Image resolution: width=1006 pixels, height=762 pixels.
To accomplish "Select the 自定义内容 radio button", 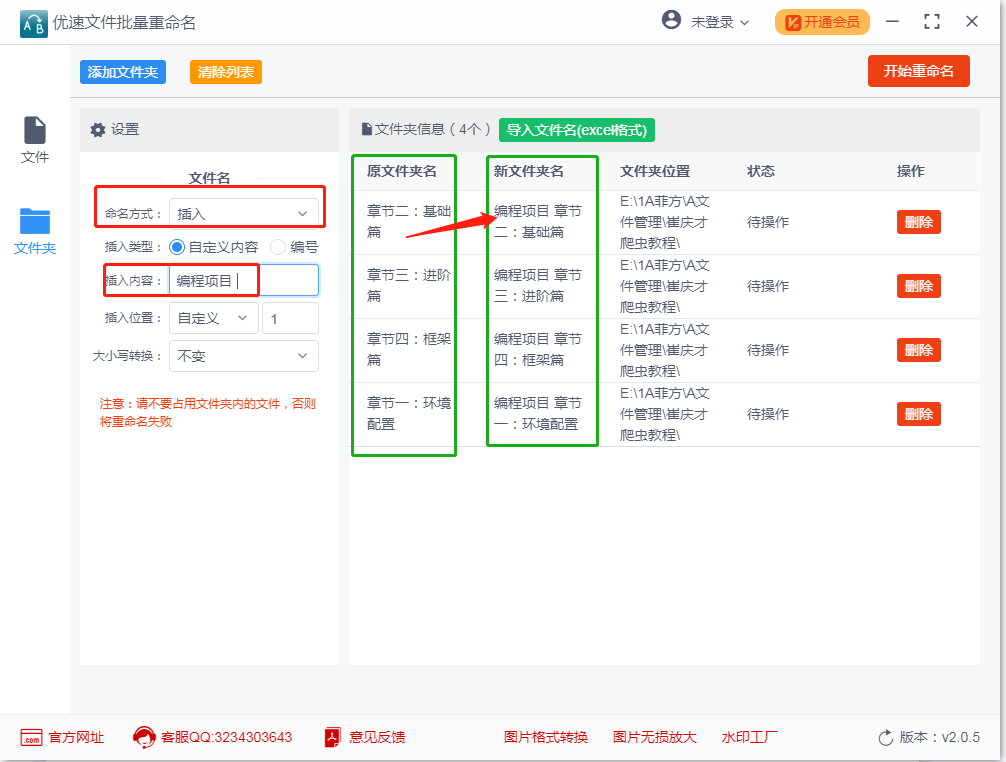I will point(177,247).
